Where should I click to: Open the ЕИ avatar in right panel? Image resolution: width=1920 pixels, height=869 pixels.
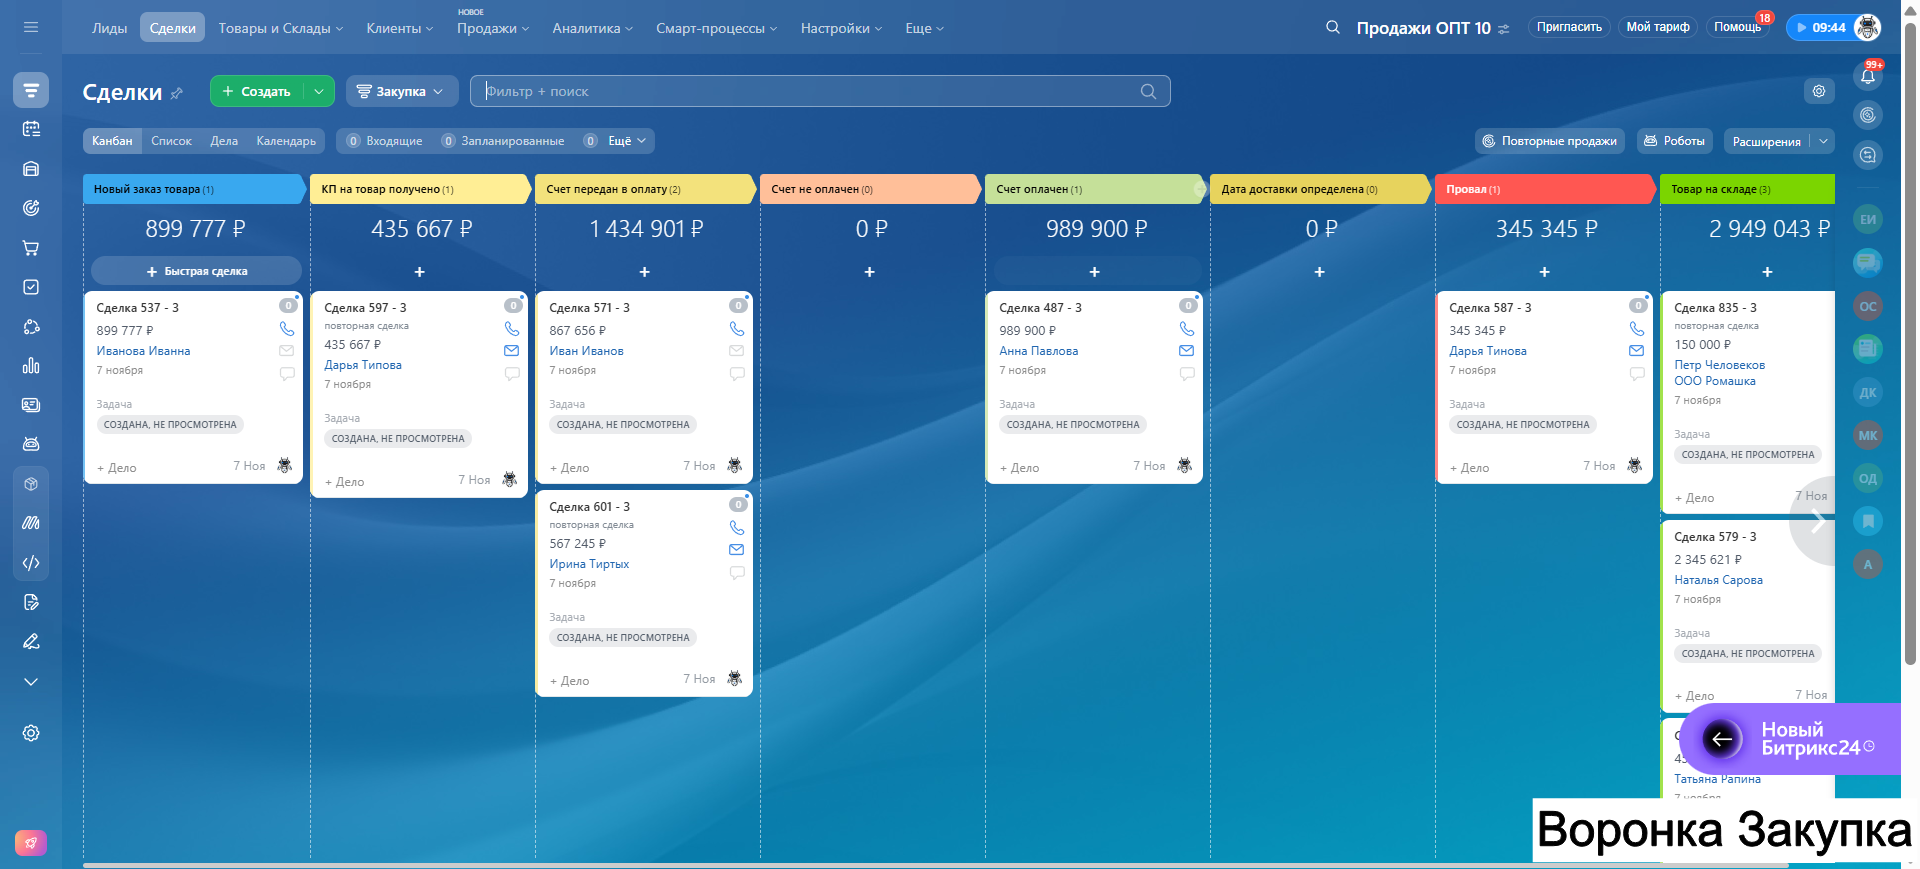coord(1868,219)
